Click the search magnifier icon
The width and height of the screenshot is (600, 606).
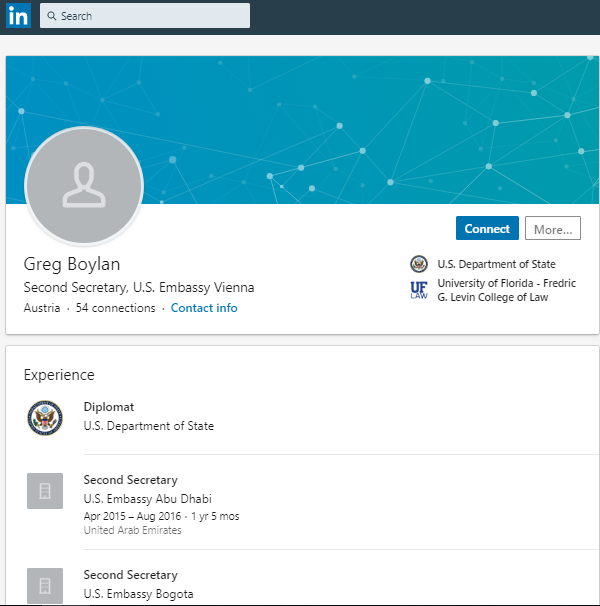point(52,16)
